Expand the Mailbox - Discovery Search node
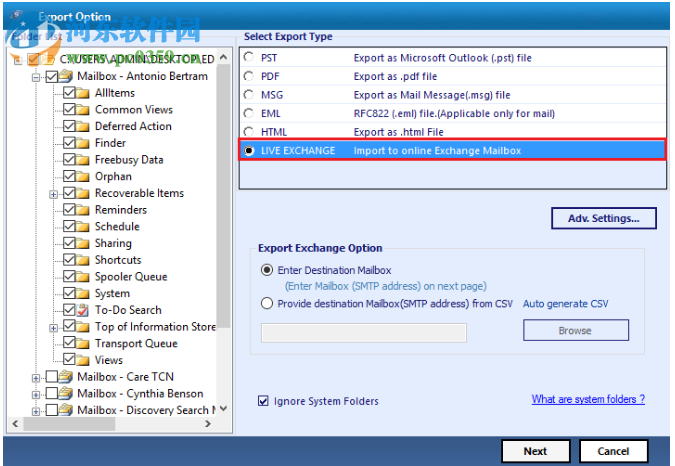 36,411
